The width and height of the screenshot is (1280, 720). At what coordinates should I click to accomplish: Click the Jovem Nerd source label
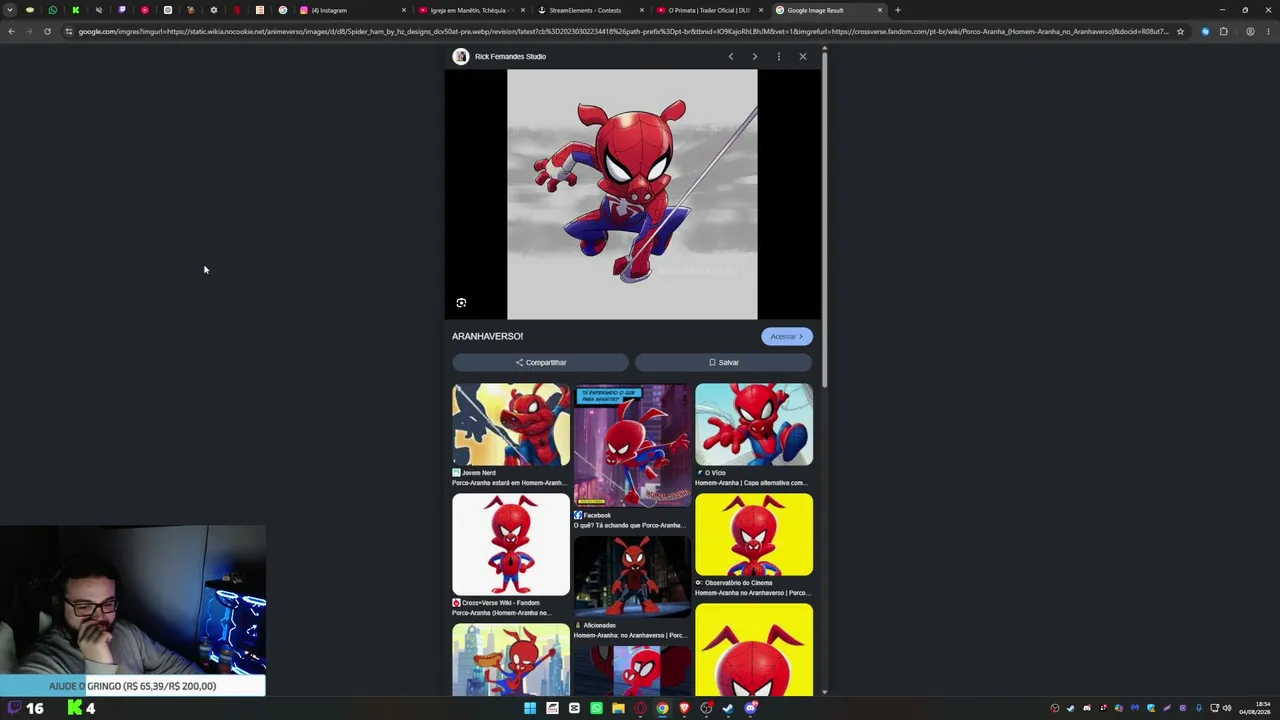click(478, 473)
